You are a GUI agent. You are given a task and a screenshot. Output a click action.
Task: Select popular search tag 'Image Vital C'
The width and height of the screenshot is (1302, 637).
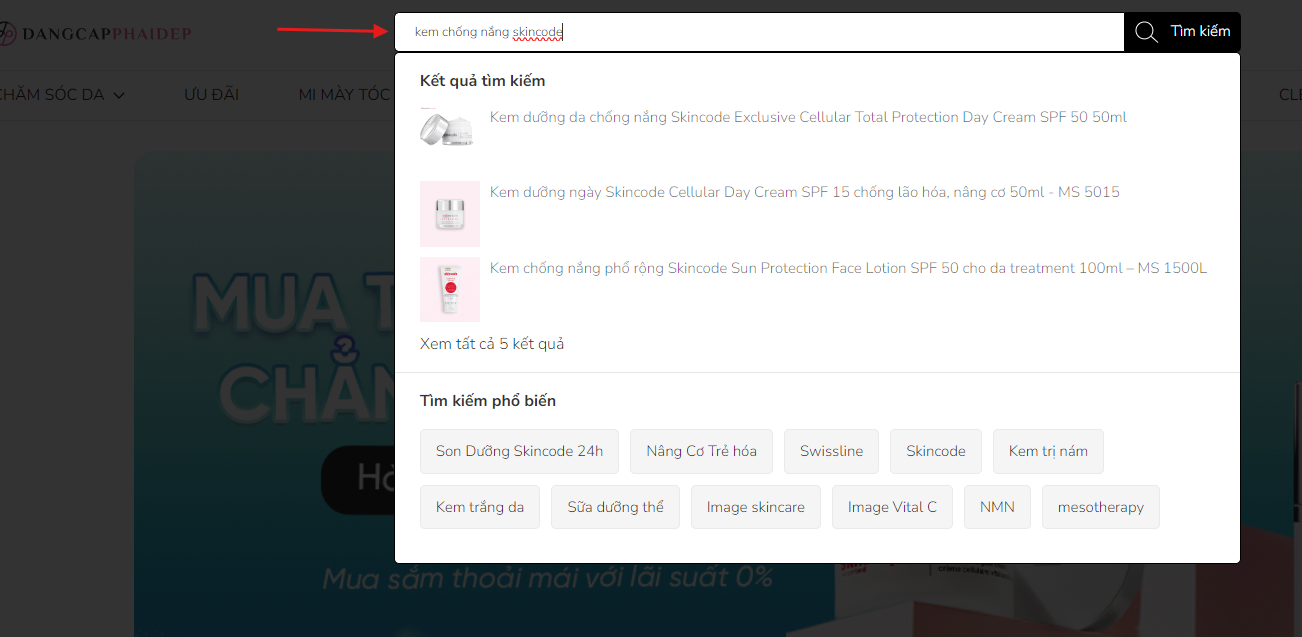892,507
